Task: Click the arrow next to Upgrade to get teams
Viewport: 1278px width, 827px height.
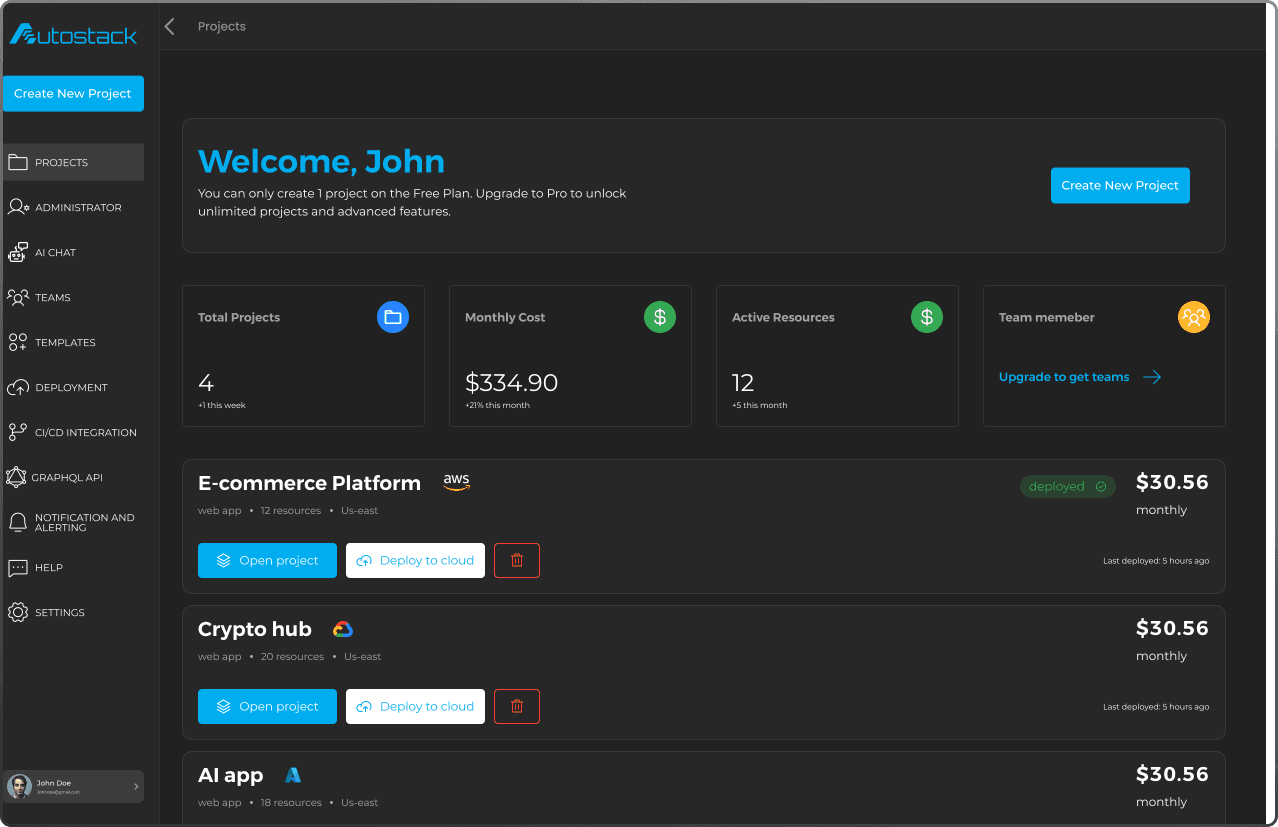Action: (1152, 377)
